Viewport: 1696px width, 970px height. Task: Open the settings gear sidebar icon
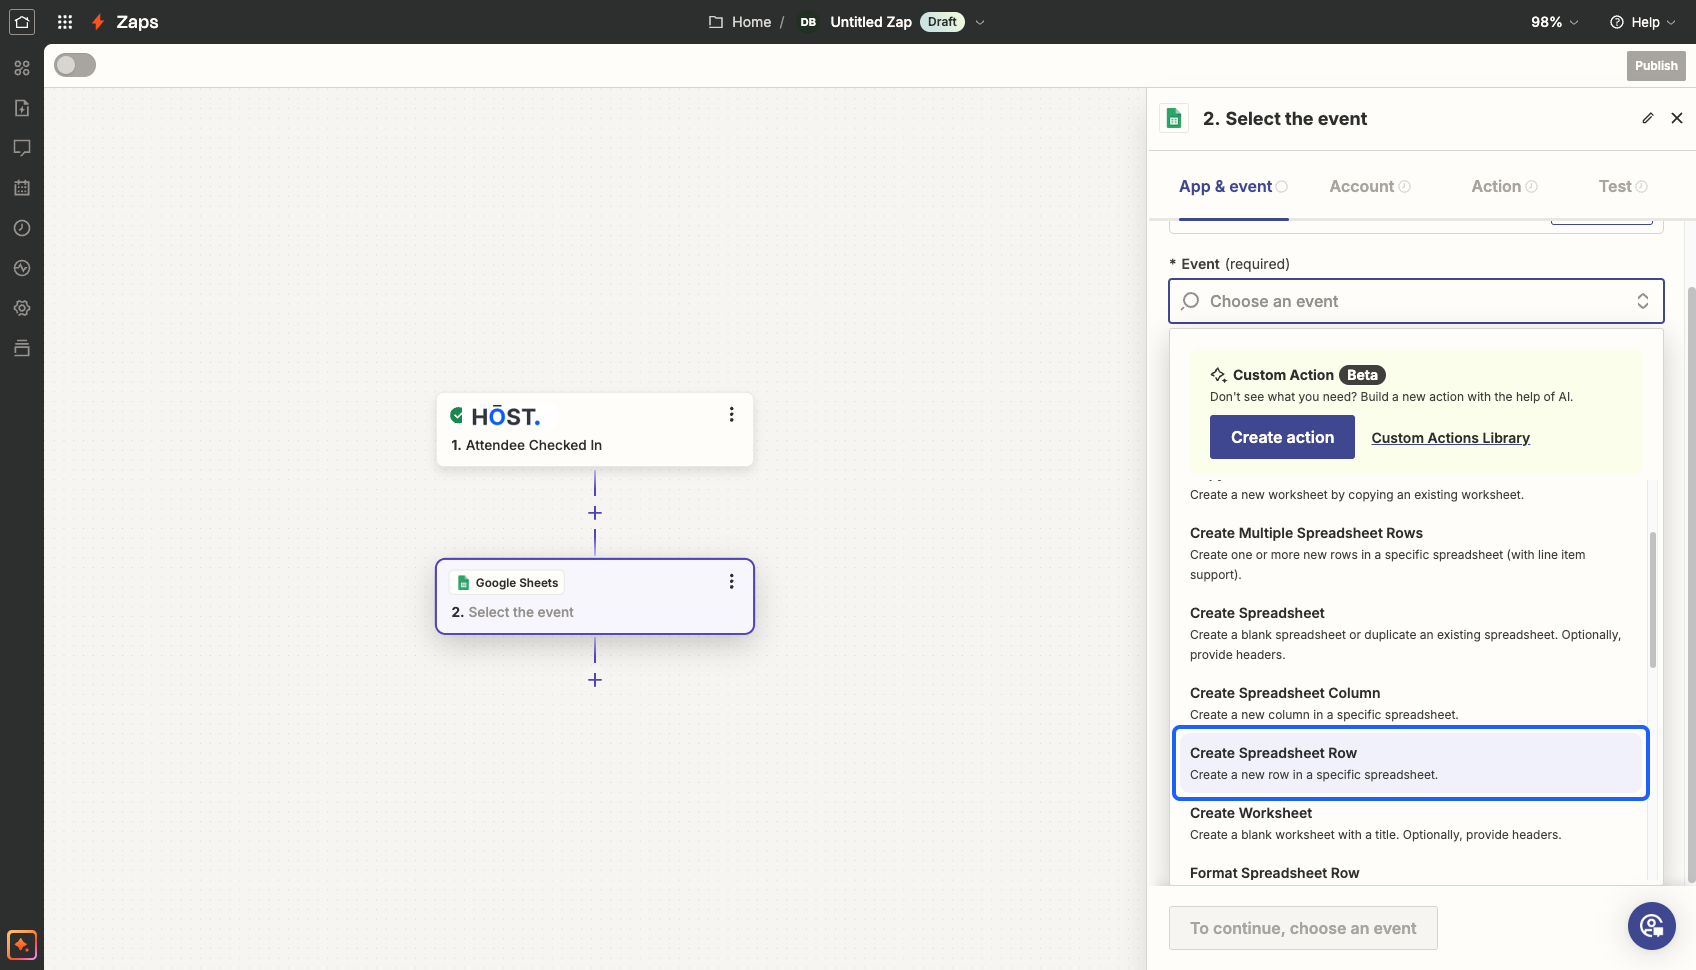point(22,308)
